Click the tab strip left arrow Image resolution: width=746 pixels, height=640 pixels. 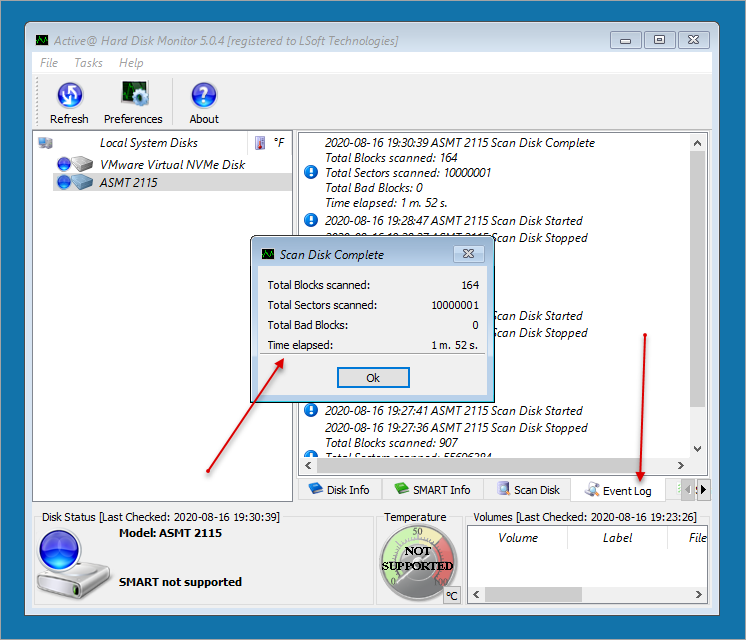coord(688,490)
